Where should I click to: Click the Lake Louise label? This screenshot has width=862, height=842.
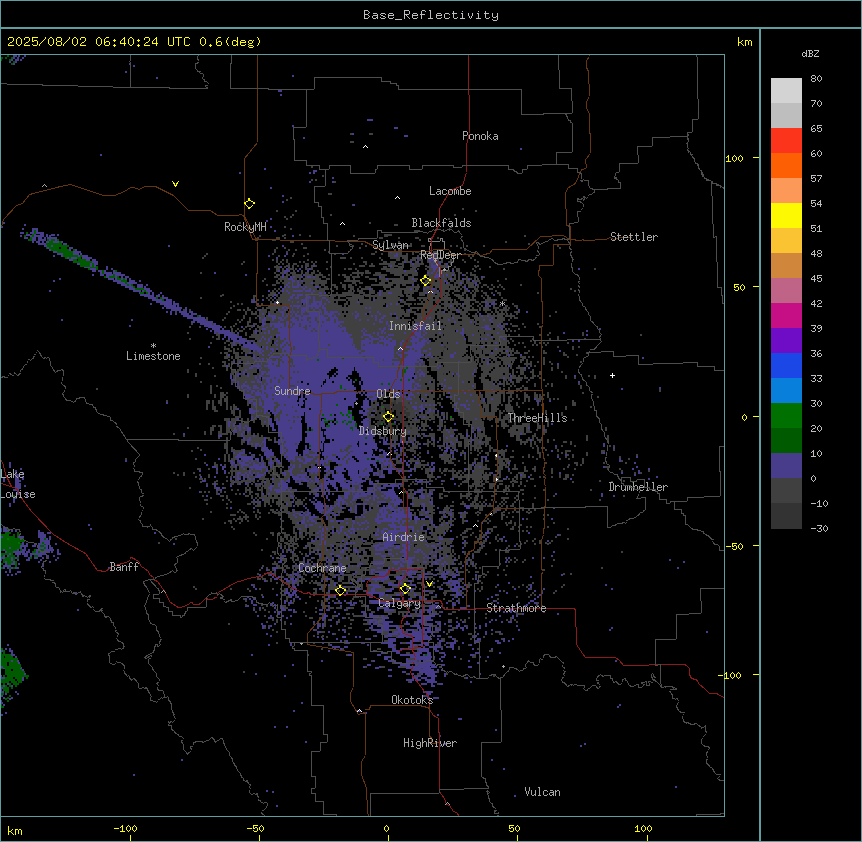[18, 484]
